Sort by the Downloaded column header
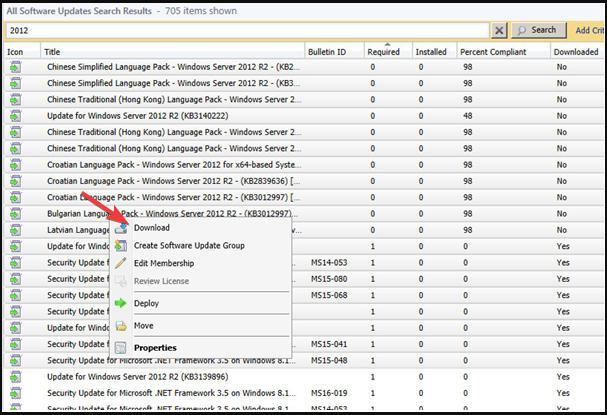Image resolution: width=607 pixels, height=415 pixels. click(577, 52)
